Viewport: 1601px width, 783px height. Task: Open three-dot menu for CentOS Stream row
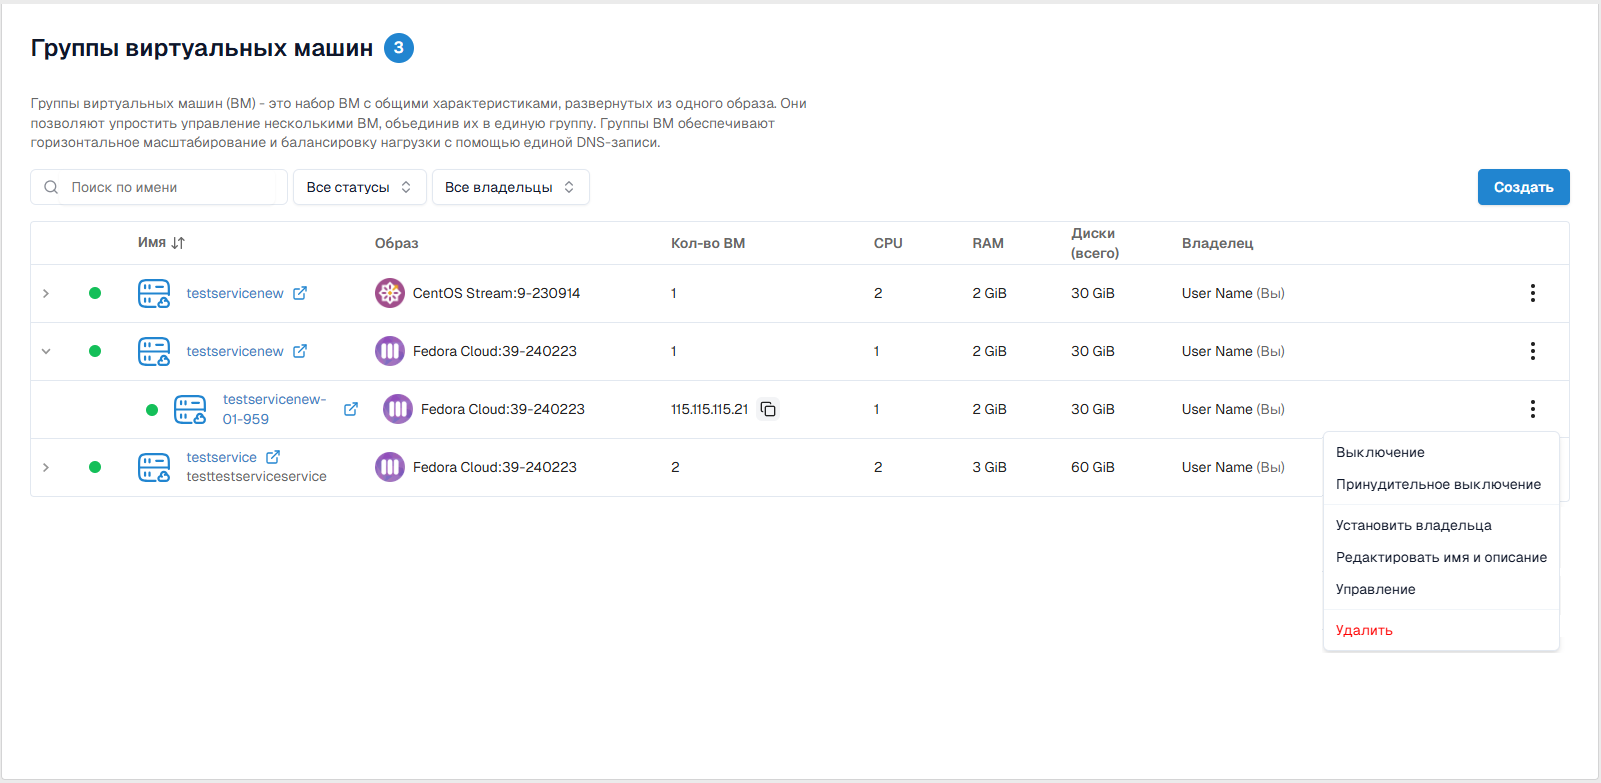[1532, 293]
